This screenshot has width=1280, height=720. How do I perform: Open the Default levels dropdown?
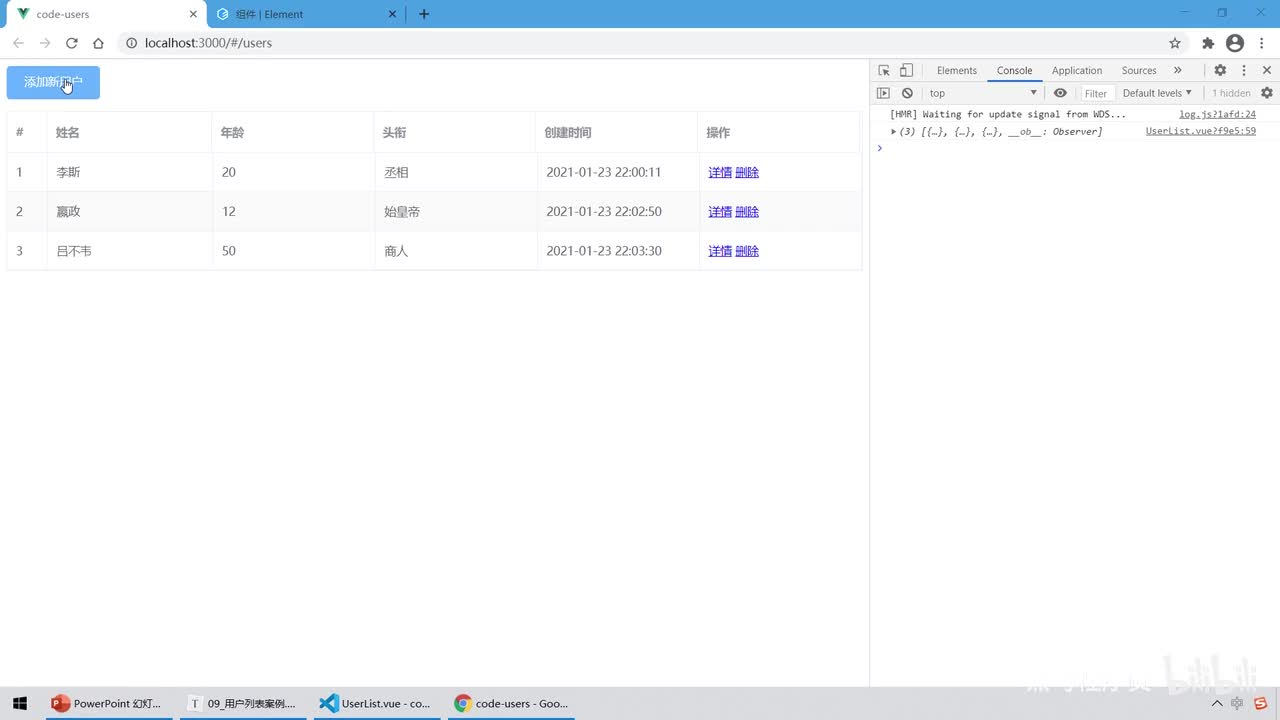coord(1157,93)
